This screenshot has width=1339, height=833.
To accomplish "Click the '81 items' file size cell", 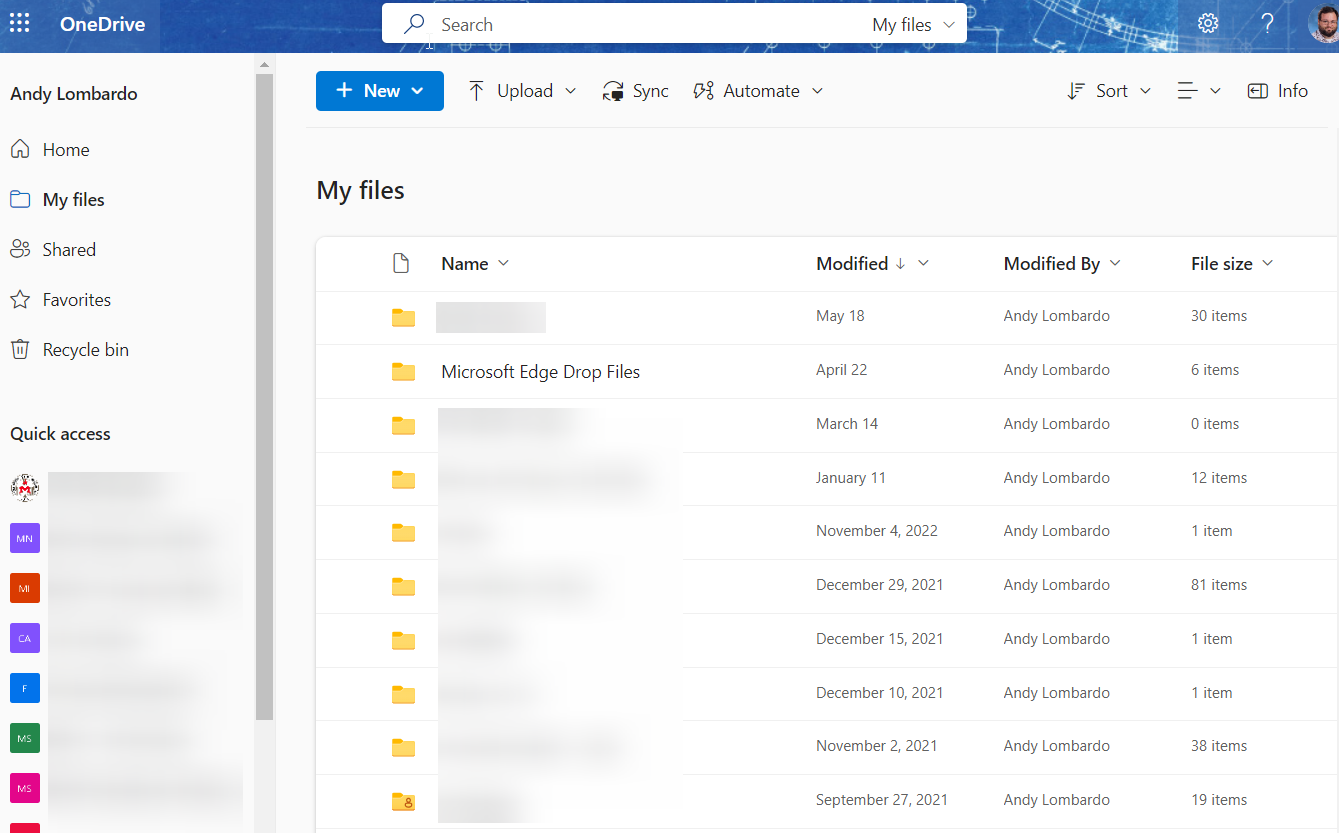I will pyautogui.click(x=1219, y=585).
